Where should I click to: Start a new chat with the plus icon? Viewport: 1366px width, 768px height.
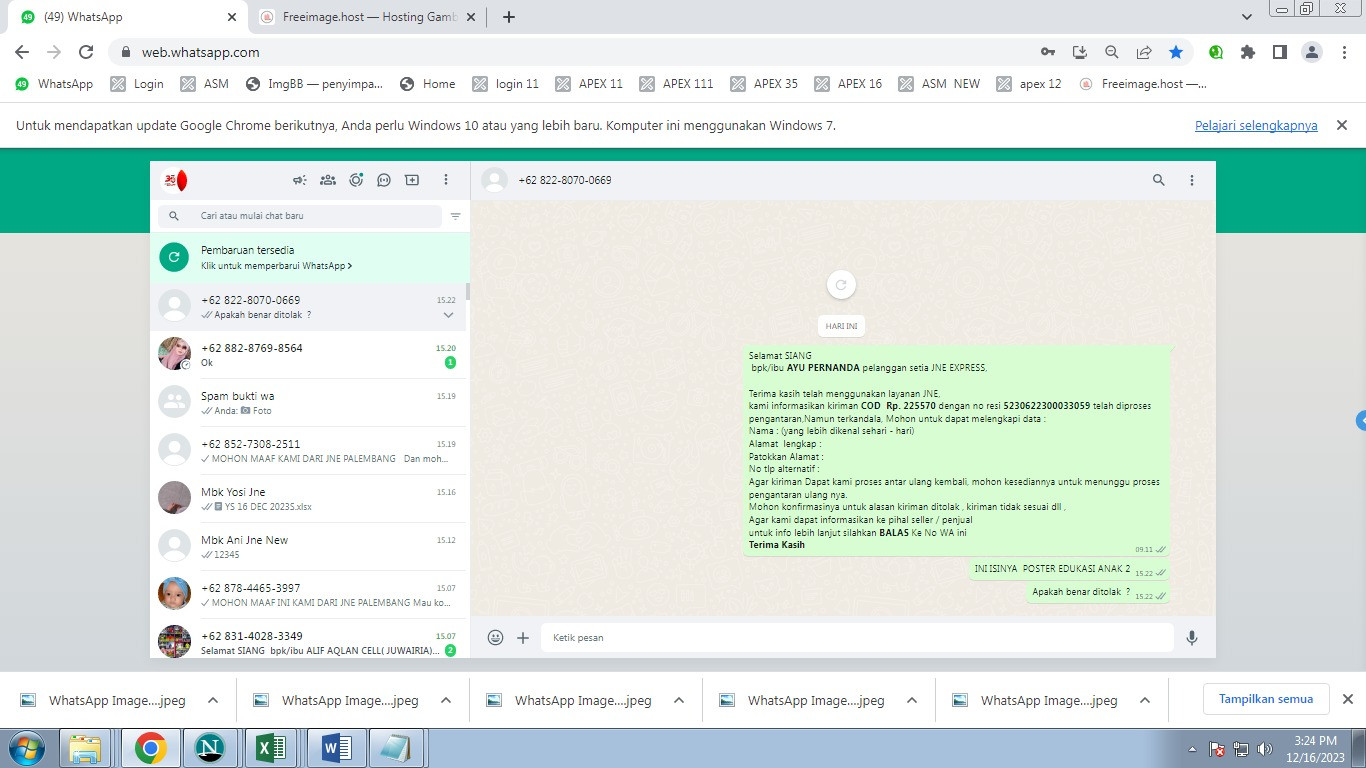412,180
